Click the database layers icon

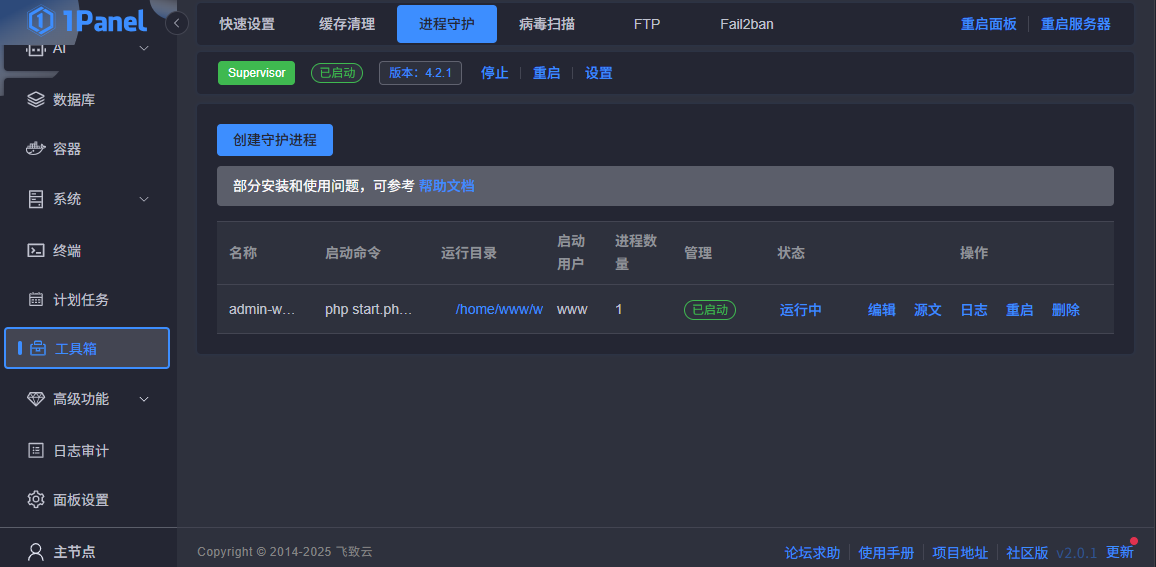pos(35,100)
